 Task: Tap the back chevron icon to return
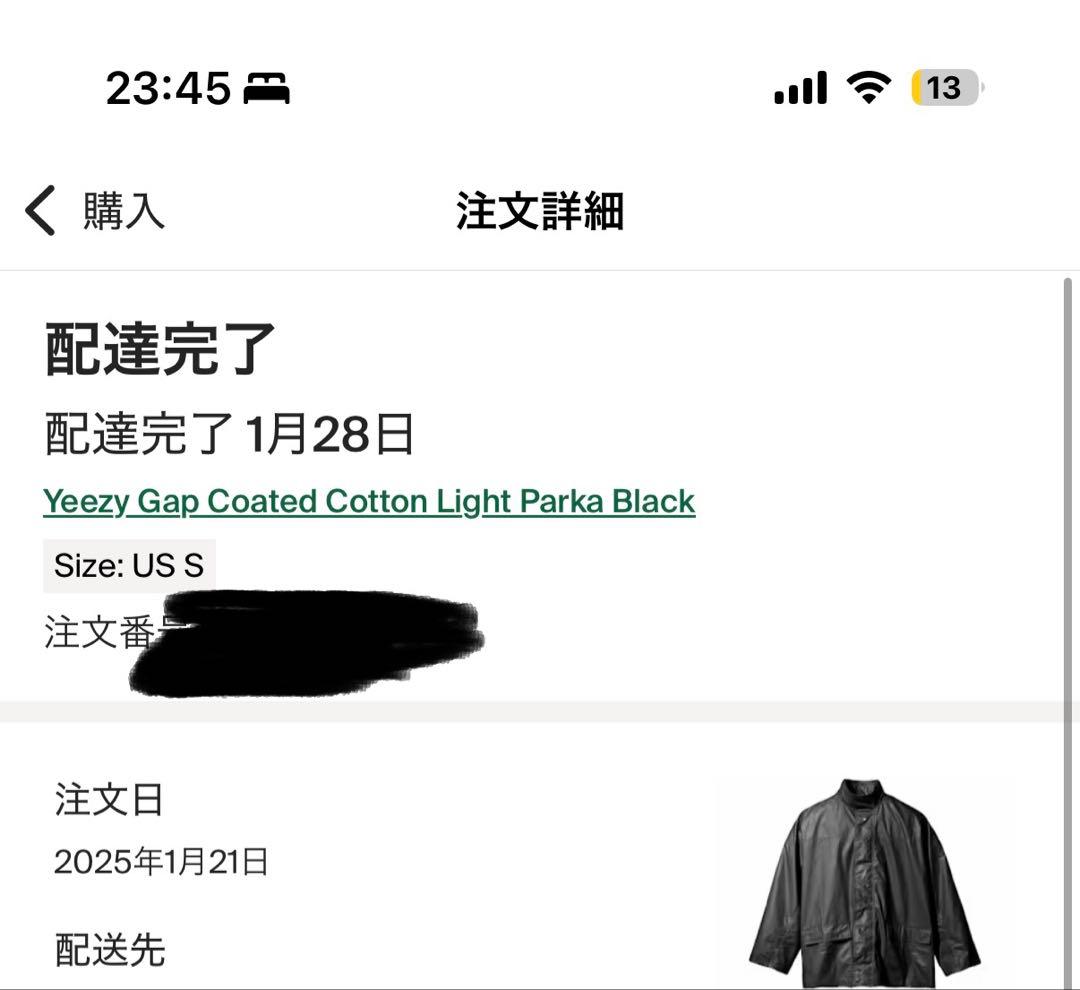(40, 212)
